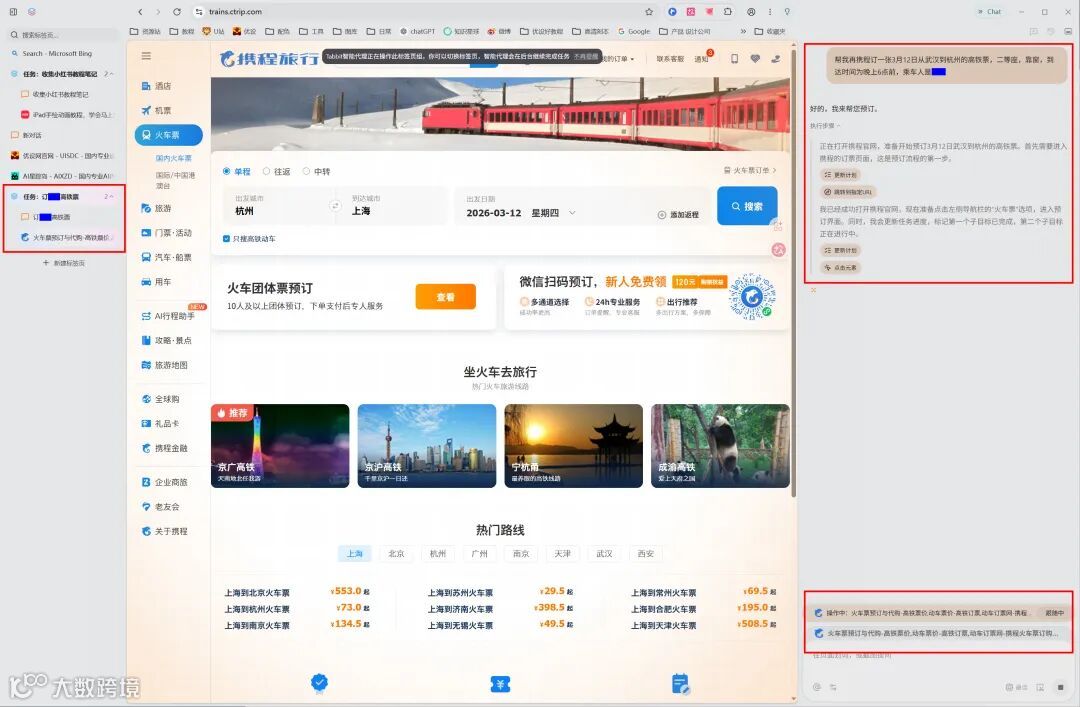1080x707 pixels.
Task: Switch to the 新对话 tab
Action: 32,136
